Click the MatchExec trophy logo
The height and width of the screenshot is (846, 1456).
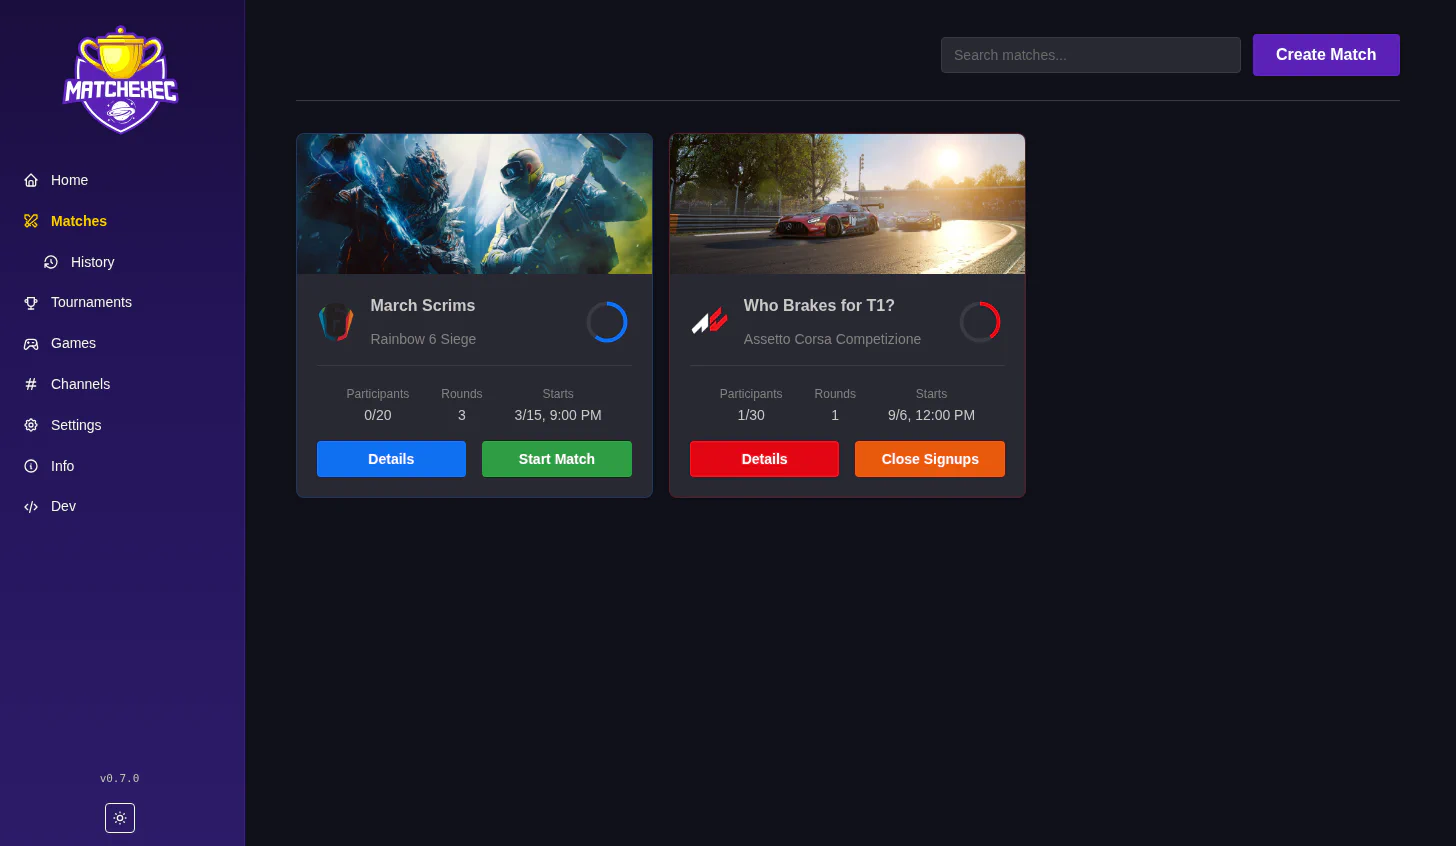click(x=120, y=80)
